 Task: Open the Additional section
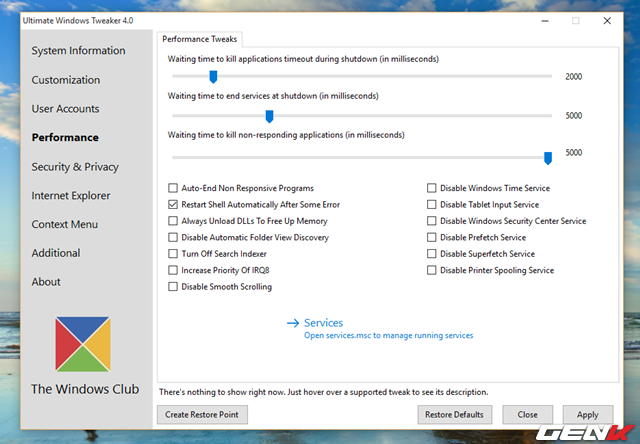[56, 253]
